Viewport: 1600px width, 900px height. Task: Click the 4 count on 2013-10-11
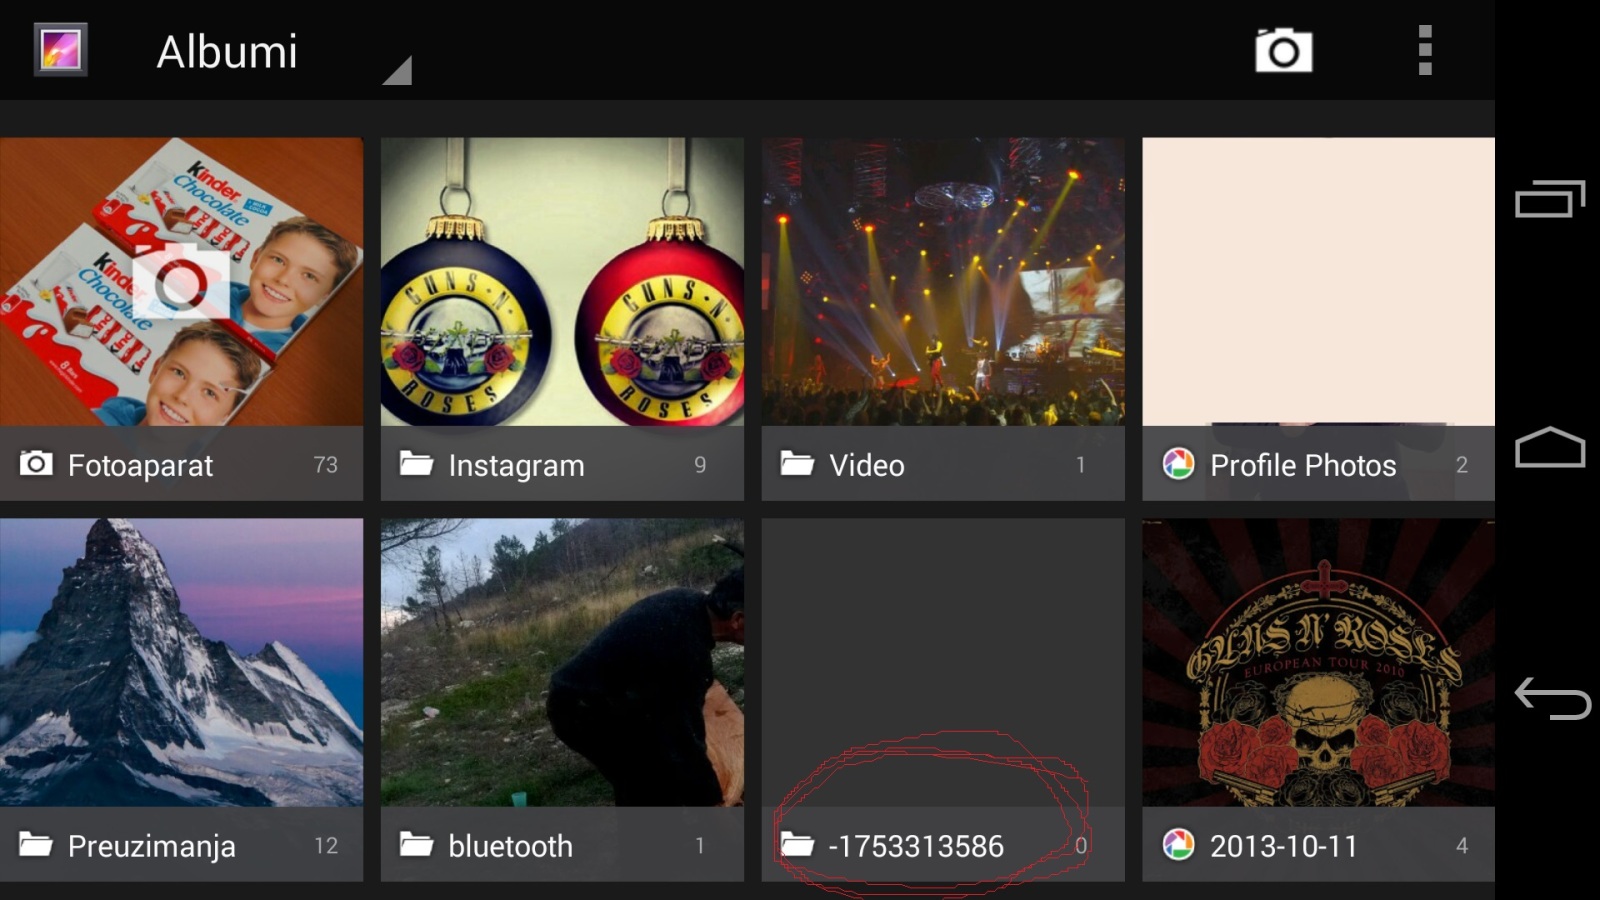[1462, 846]
